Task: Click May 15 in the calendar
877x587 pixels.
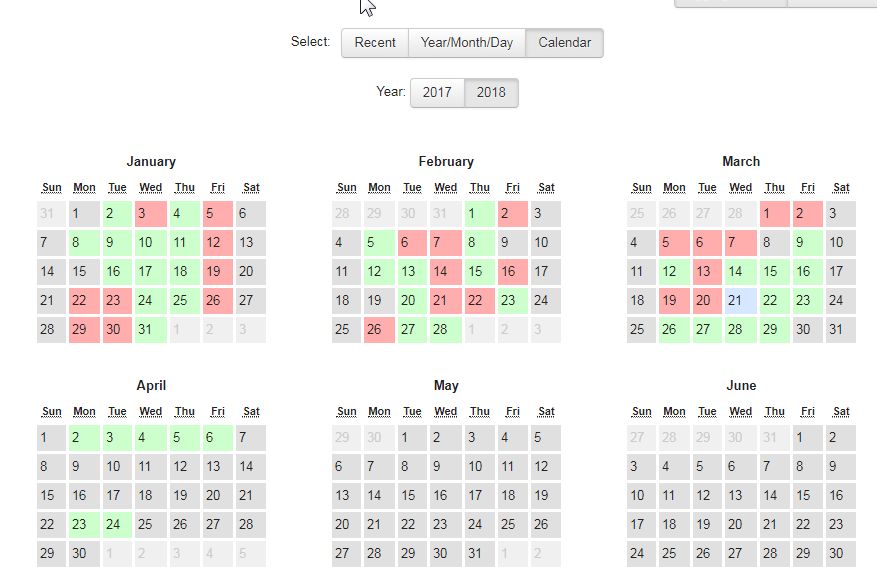Action: pyautogui.click(x=413, y=495)
